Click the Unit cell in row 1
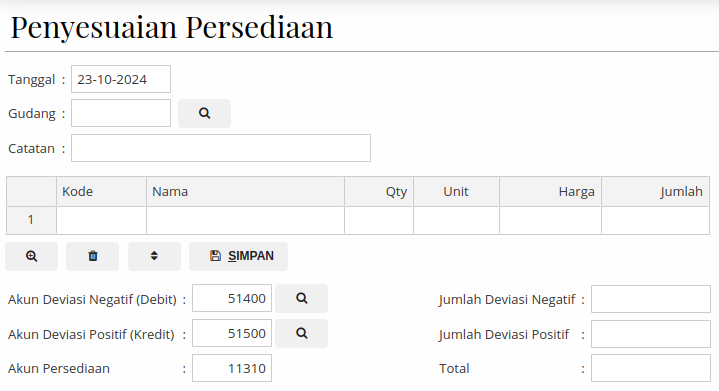This screenshot has height=391, width=719. (x=456, y=220)
